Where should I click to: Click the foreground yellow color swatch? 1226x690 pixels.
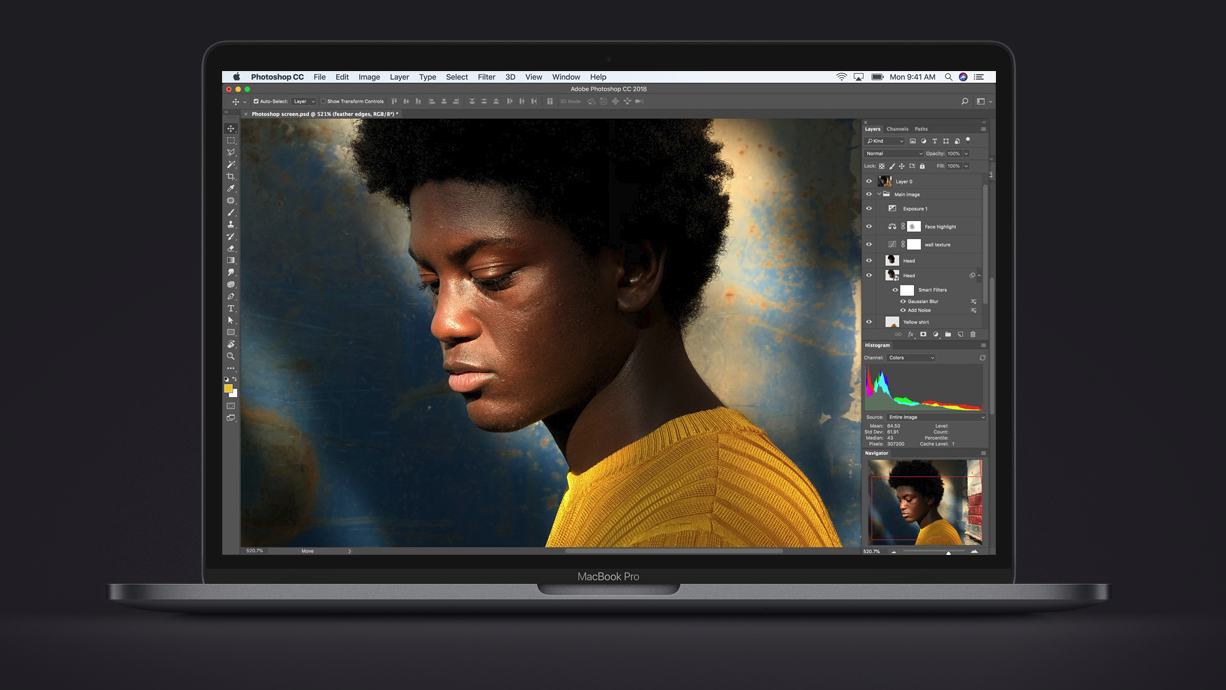tap(229, 389)
